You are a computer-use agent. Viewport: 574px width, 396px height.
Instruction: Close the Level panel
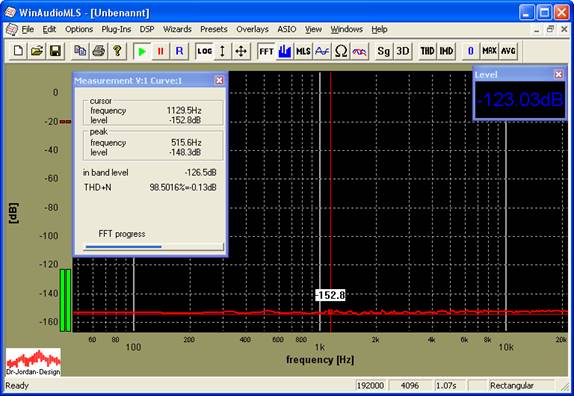click(x=558, y=74)
